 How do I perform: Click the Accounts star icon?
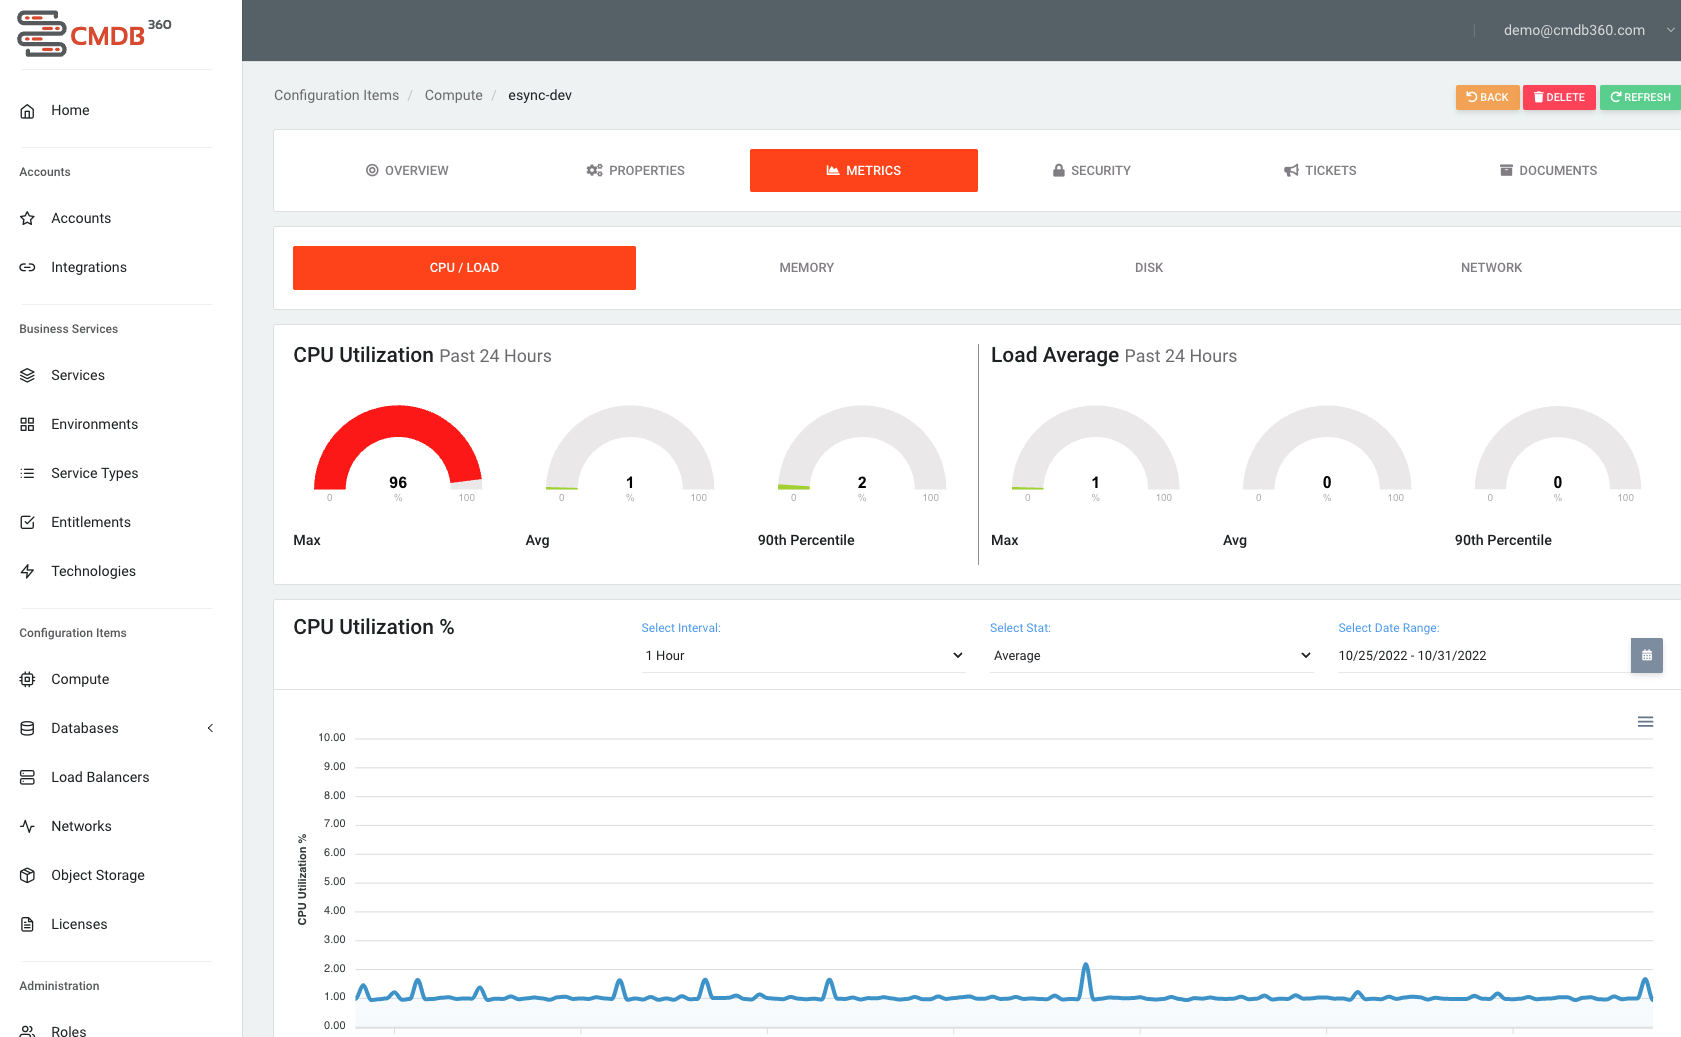28,218
